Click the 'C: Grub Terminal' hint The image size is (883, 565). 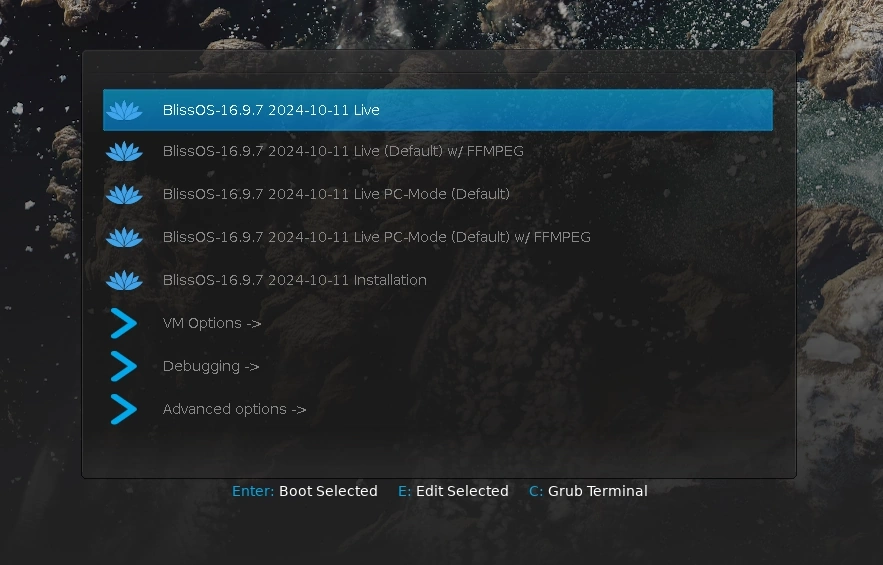pos(588,491)
